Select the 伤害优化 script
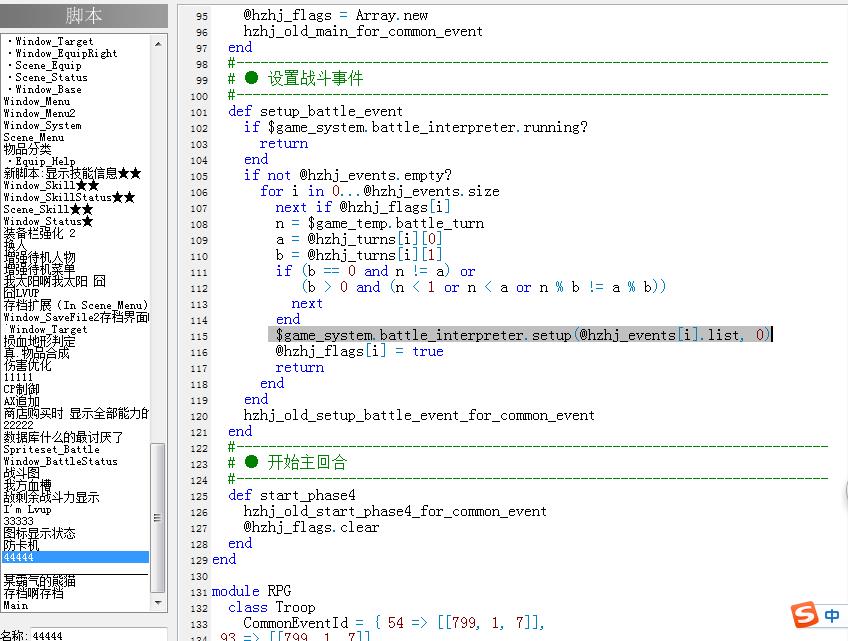Viewport: 848px width, 641px height. (x=28, y=365)
